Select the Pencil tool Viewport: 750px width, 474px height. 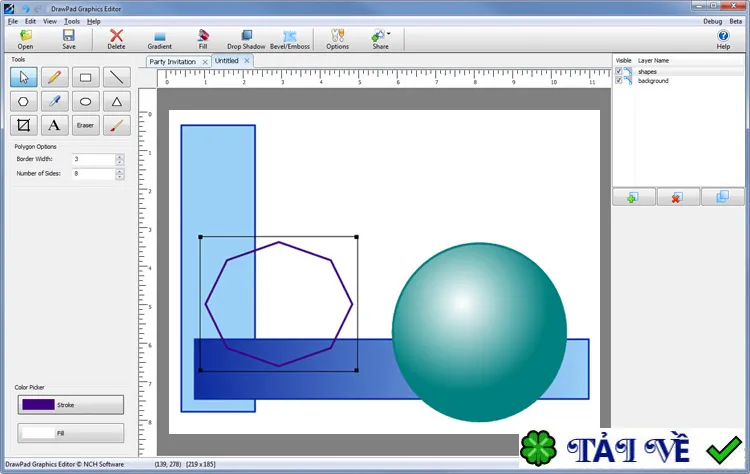coord(55,77)
